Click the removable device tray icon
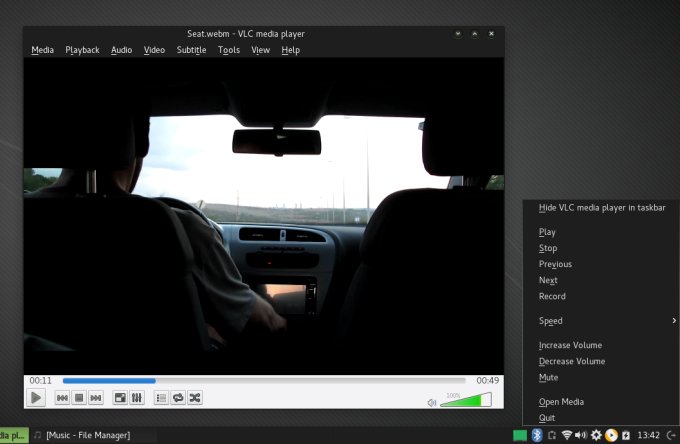 pyautogui.click(x=552, y=435)
